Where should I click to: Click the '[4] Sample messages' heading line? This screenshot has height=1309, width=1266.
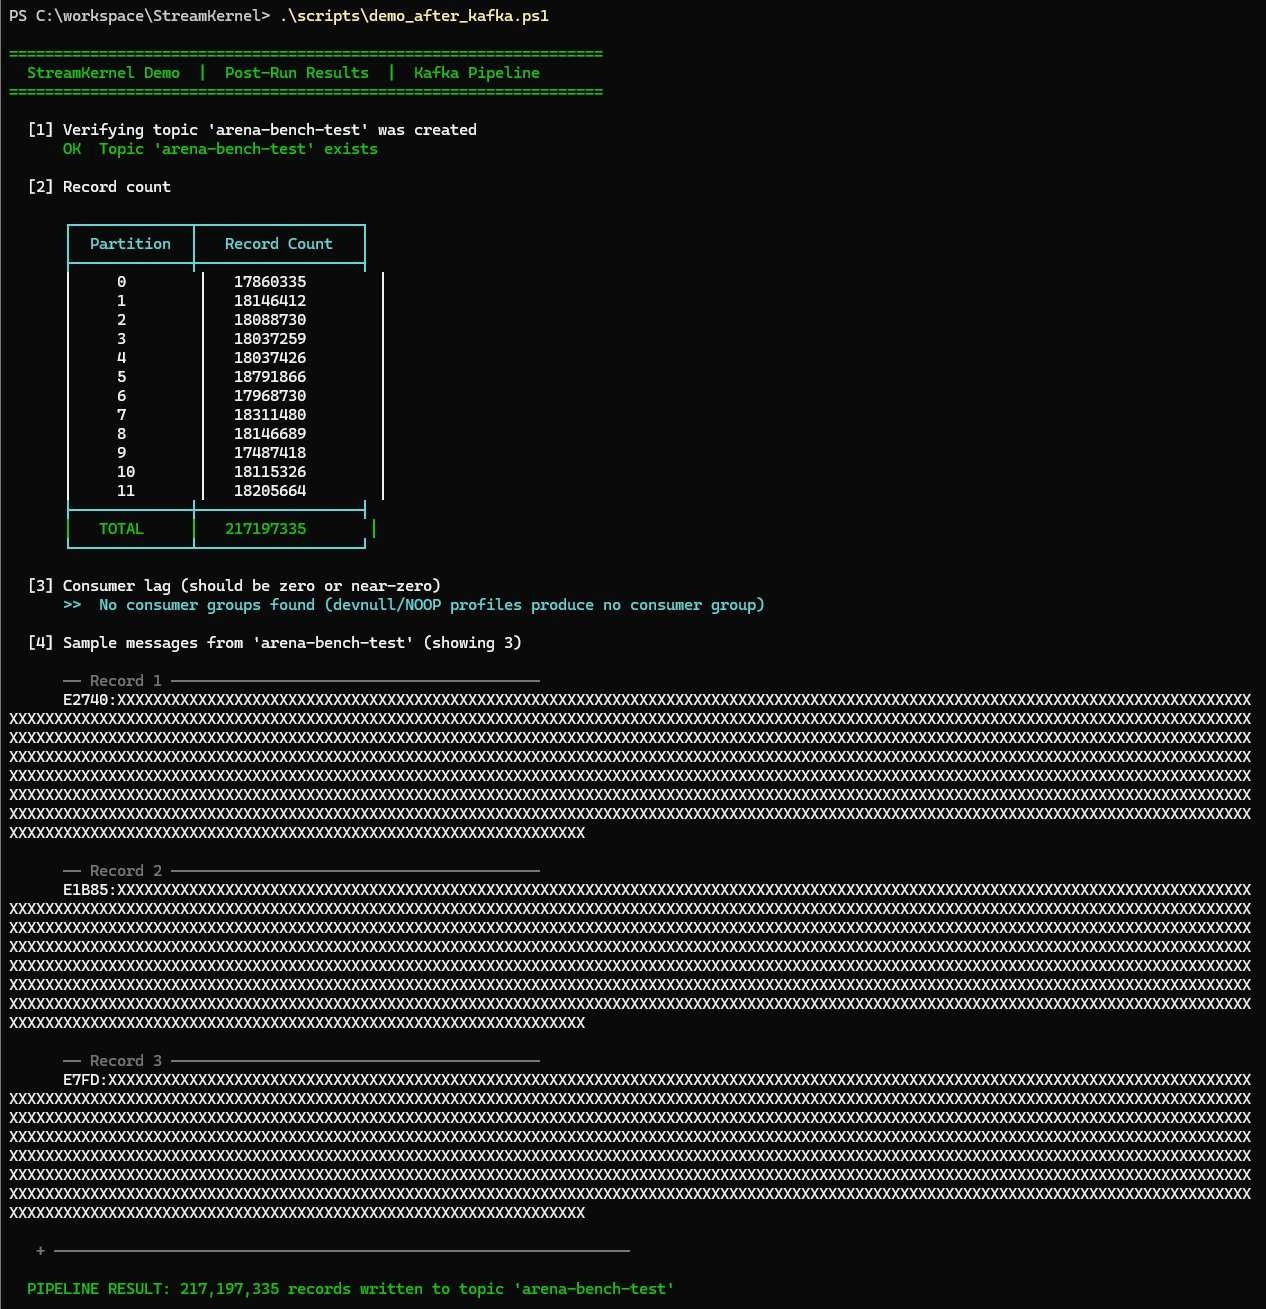[x=275, y=643]
